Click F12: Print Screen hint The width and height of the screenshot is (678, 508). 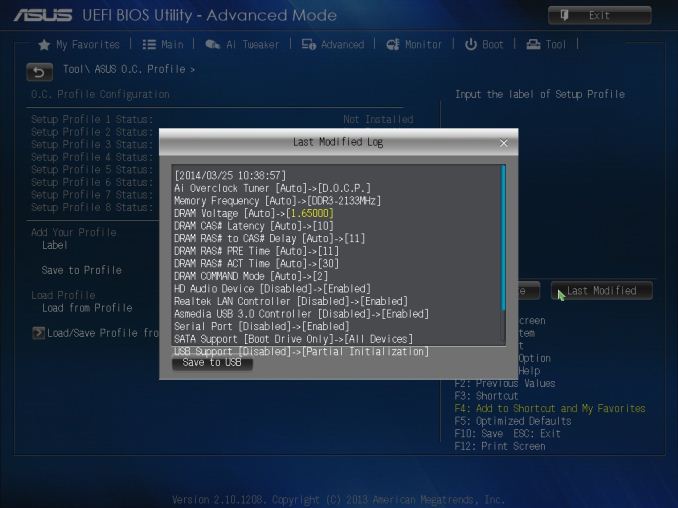coord(500,446)
